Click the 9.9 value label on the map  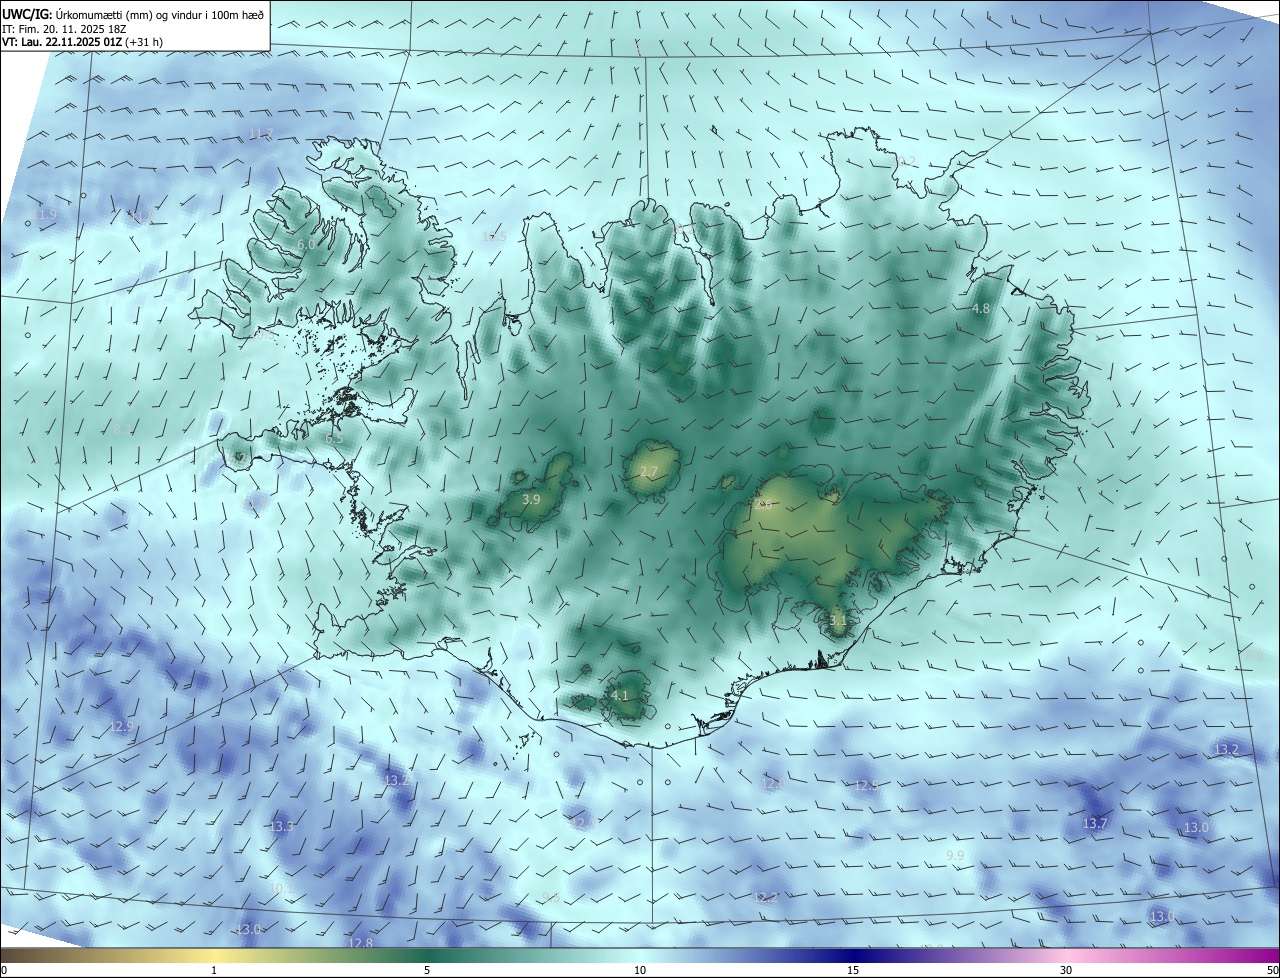[955, 855]
